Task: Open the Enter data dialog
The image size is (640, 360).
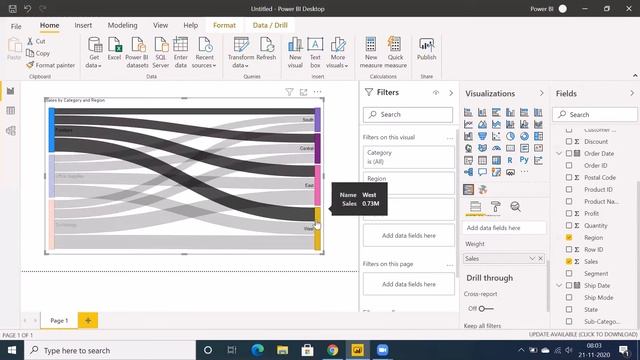Action: [x=180, y=52]
